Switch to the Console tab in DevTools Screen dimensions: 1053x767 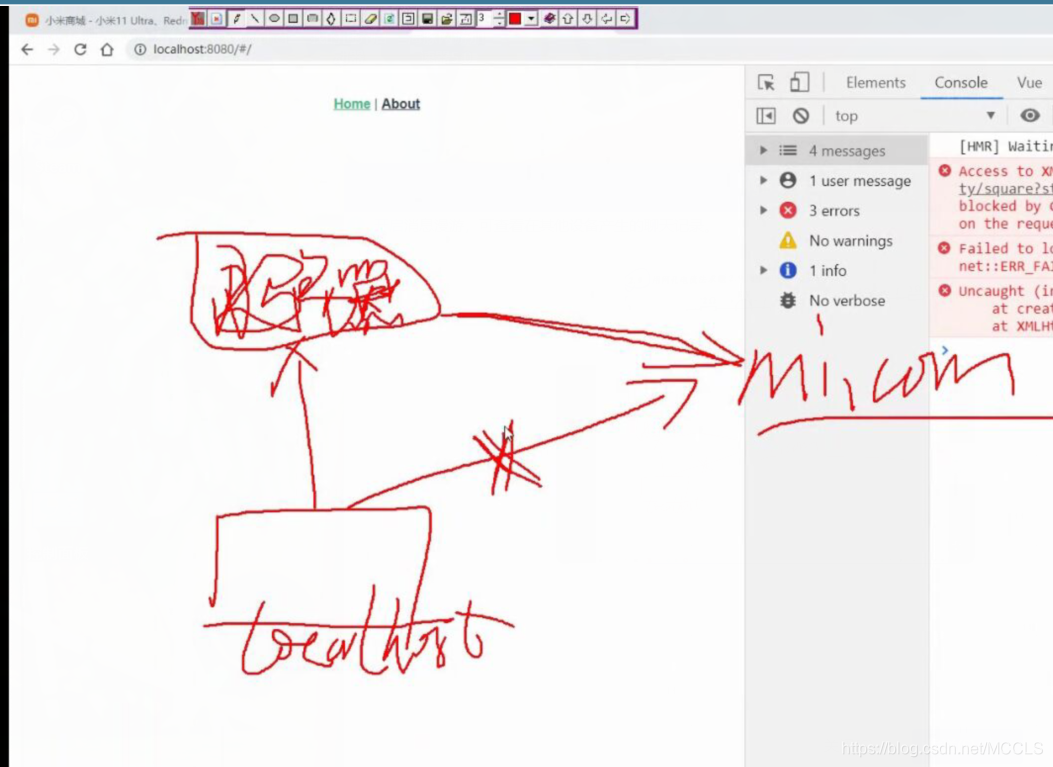pyautogui.click(x=961, y=83)
